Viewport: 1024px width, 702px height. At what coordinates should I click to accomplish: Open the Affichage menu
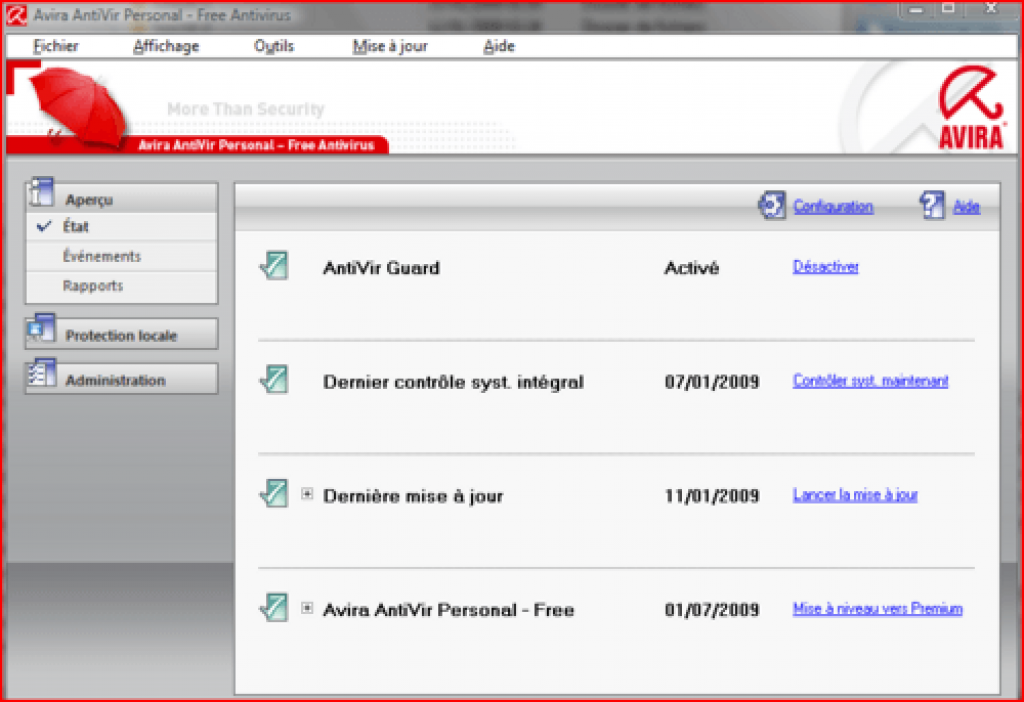(166, 46)
